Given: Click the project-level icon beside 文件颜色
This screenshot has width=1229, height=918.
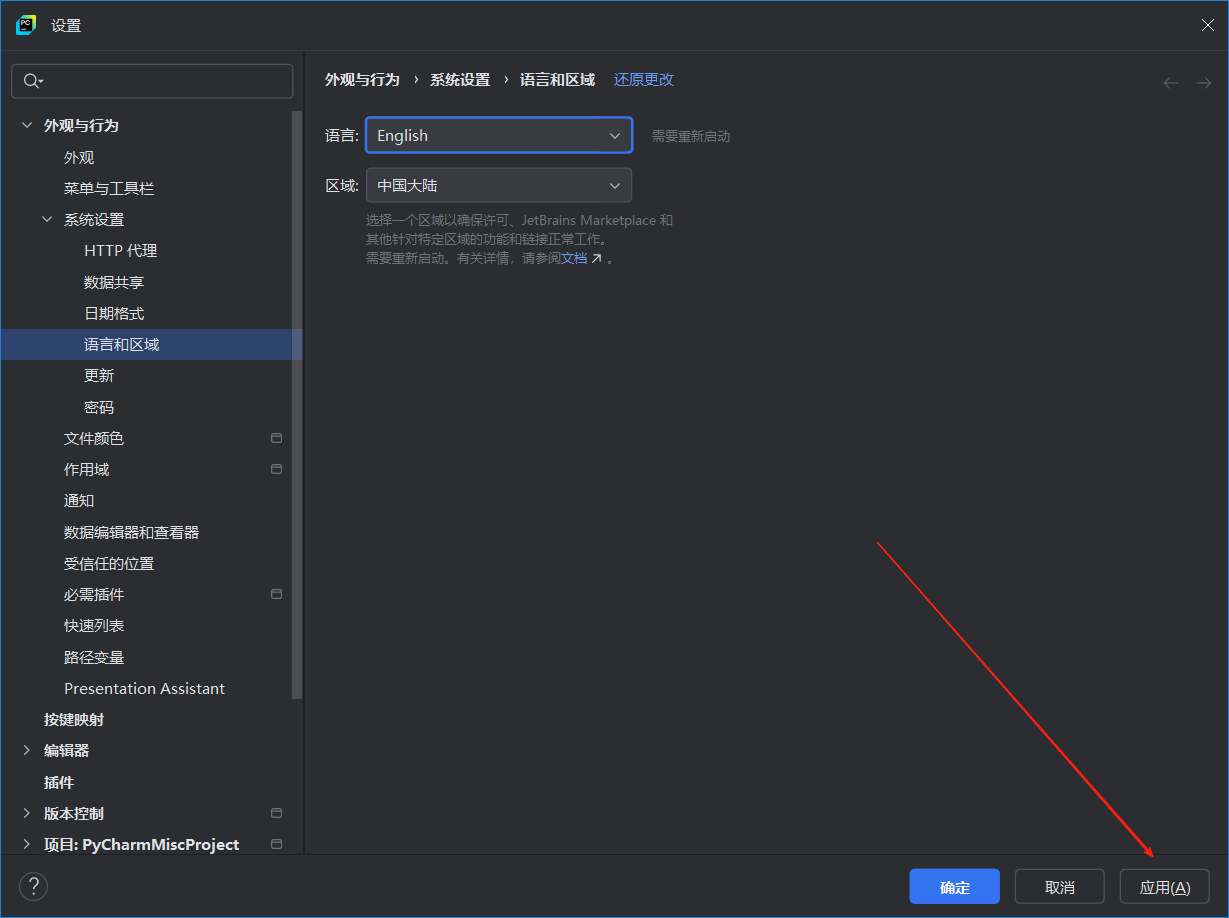Looking at the screenshot, I should 277,438.
